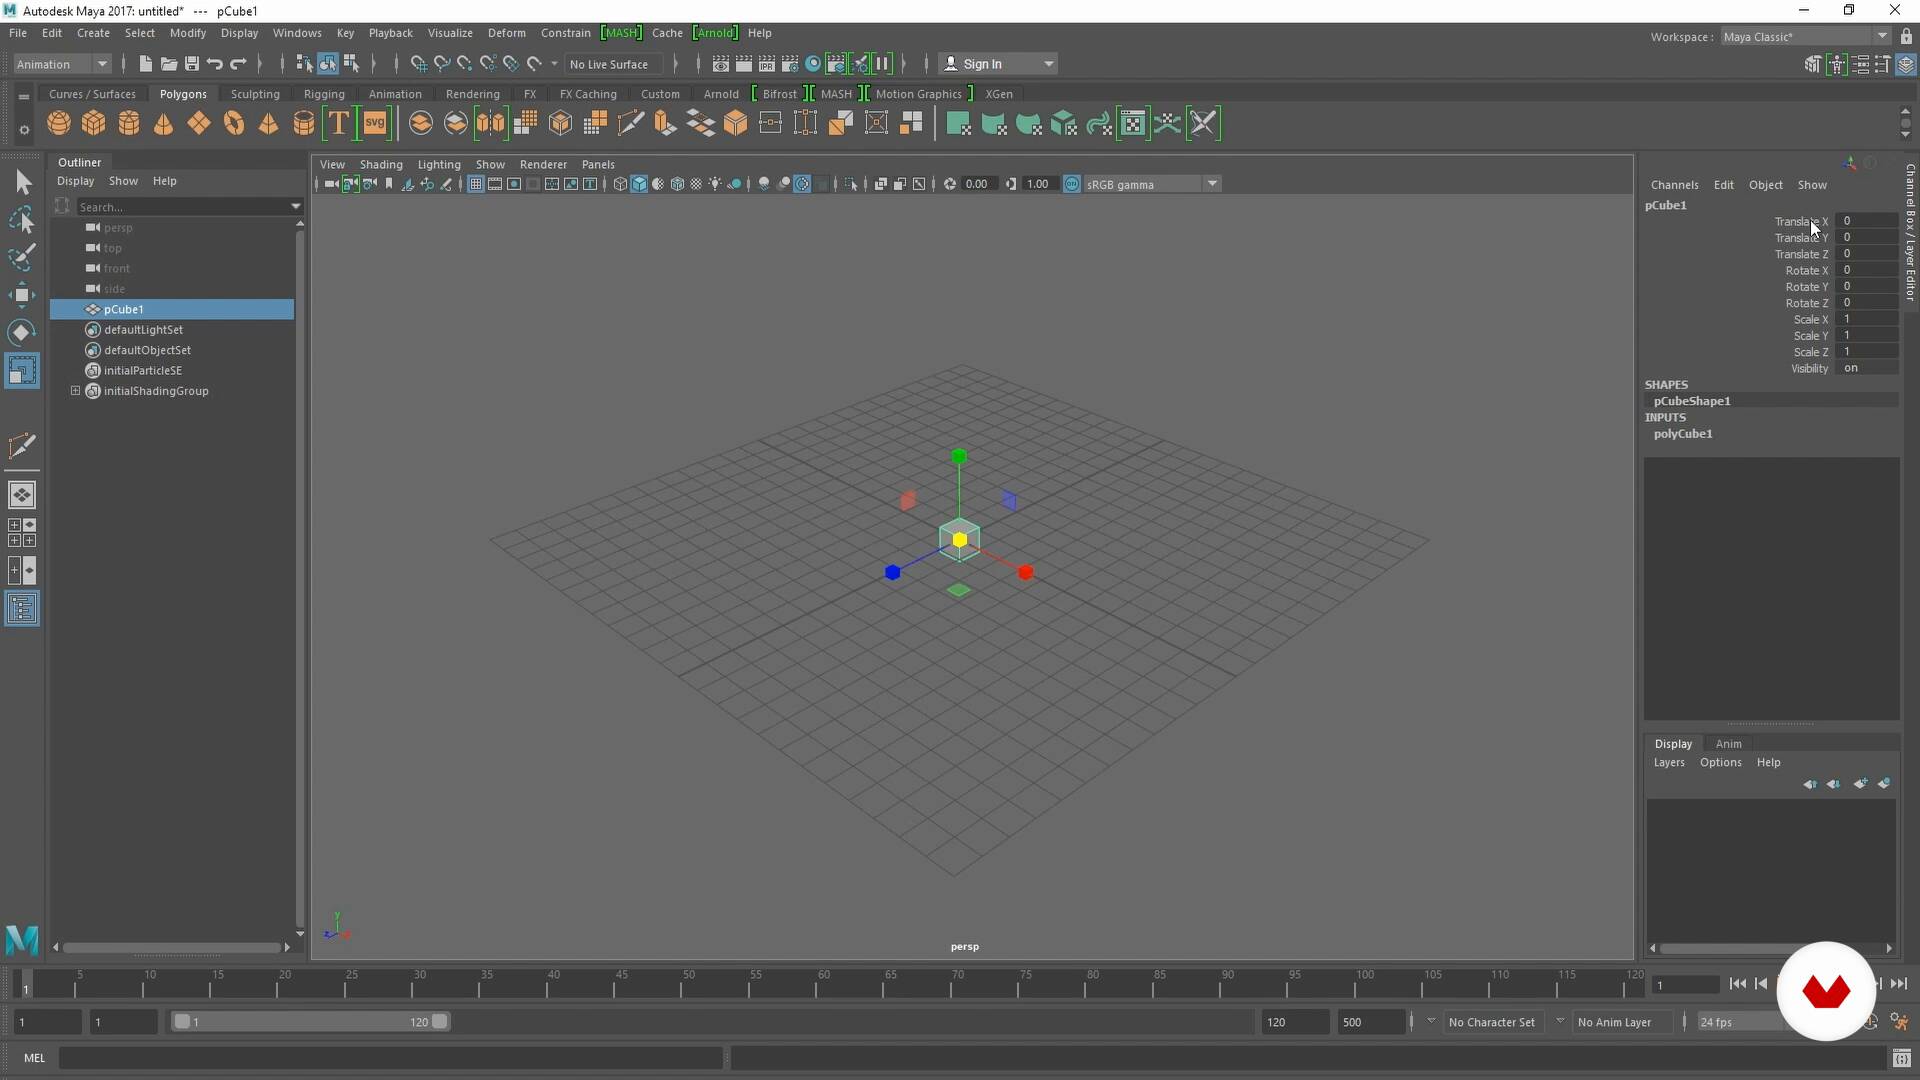Screen dimensions: 1920x1080
Task: Create a Polygon Cube from shelf
Action: coord(94,123)
